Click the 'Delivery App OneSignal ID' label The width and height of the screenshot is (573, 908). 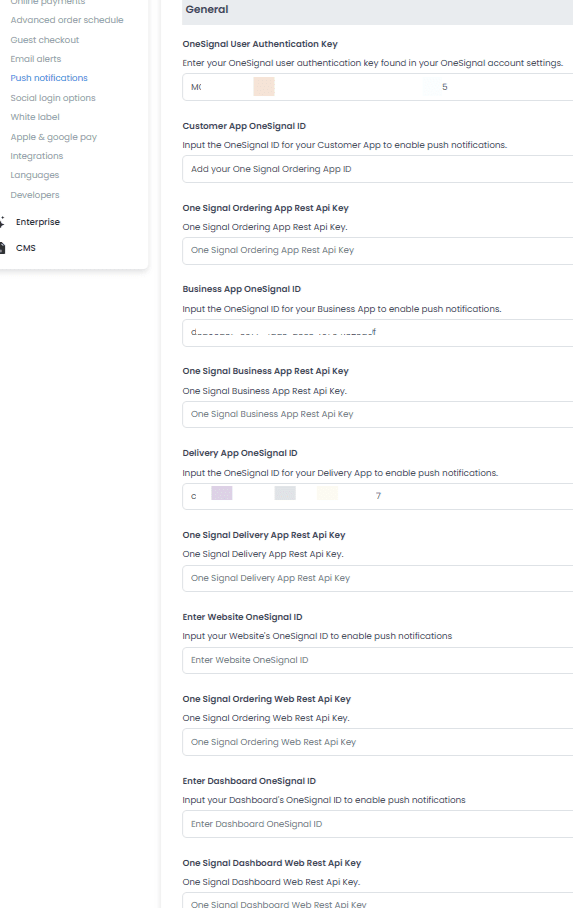coord(240,453)
